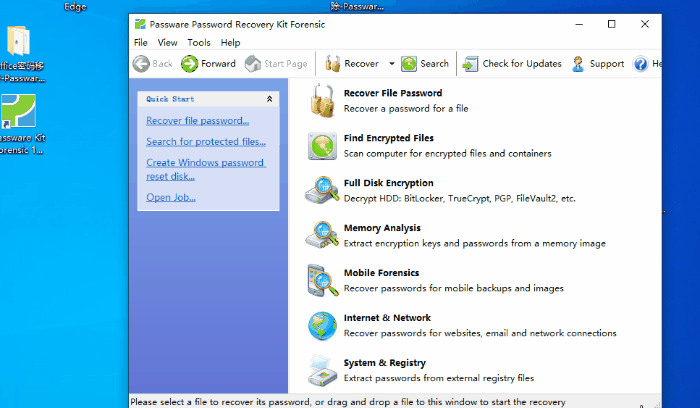
Task: Select 'Recover File Password' heading
Action: pyautogui.click(x=393, y=93)
